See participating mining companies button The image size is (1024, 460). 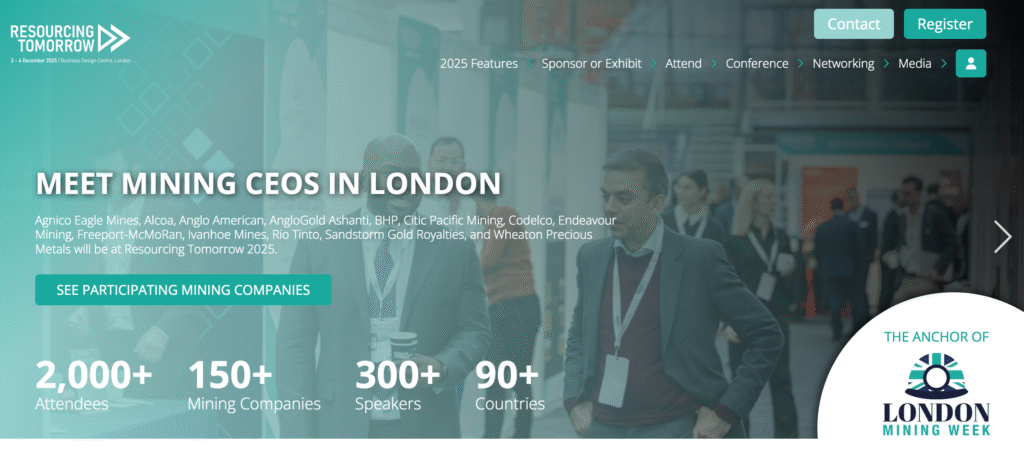coord(183,289)
